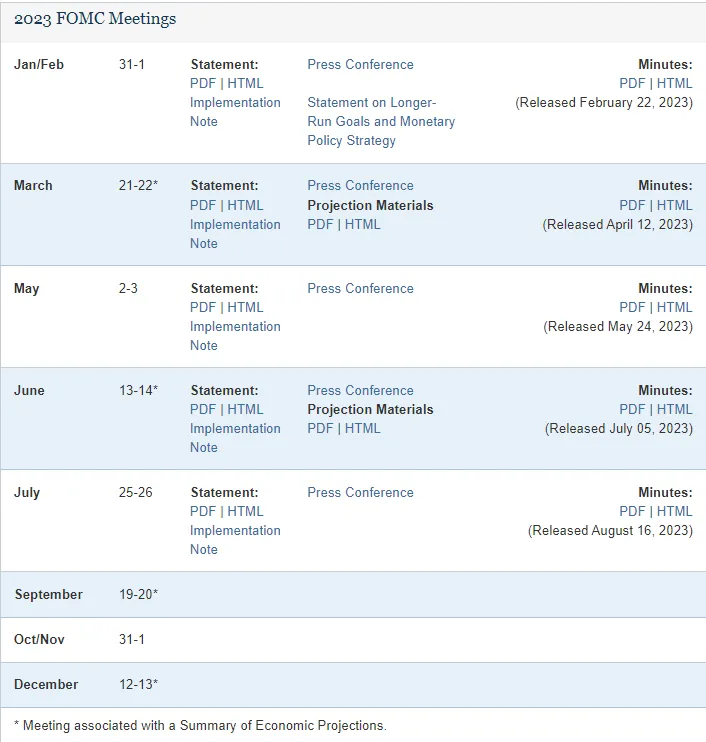Open the Jan/Feb statement PDF link
The height and width of the screenshot is (742, 706).
coord(203,83)
